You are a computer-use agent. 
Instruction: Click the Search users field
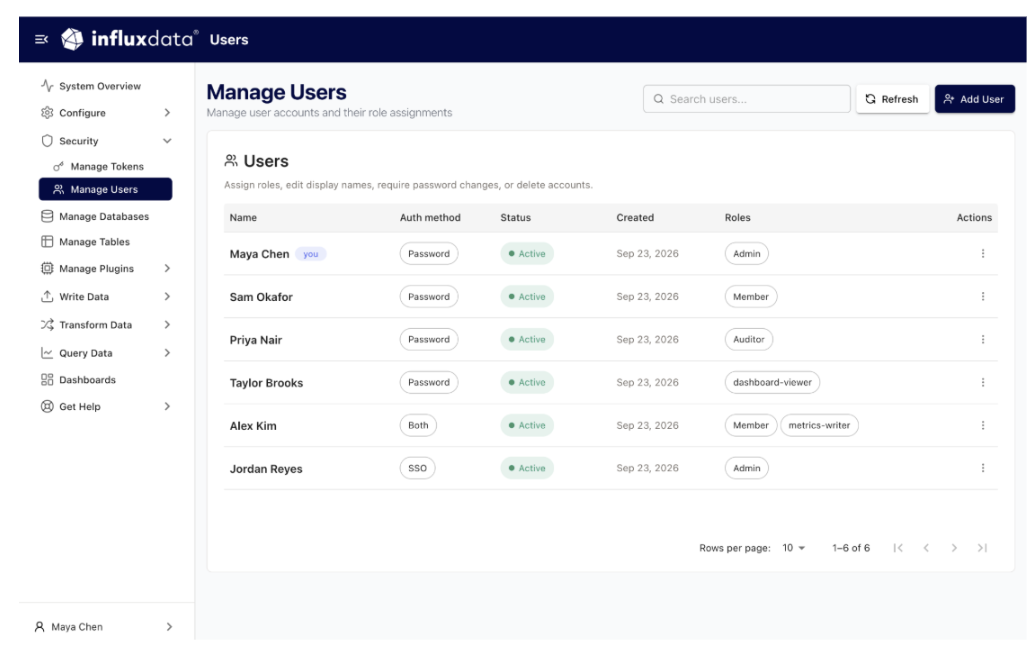(746, 99)
